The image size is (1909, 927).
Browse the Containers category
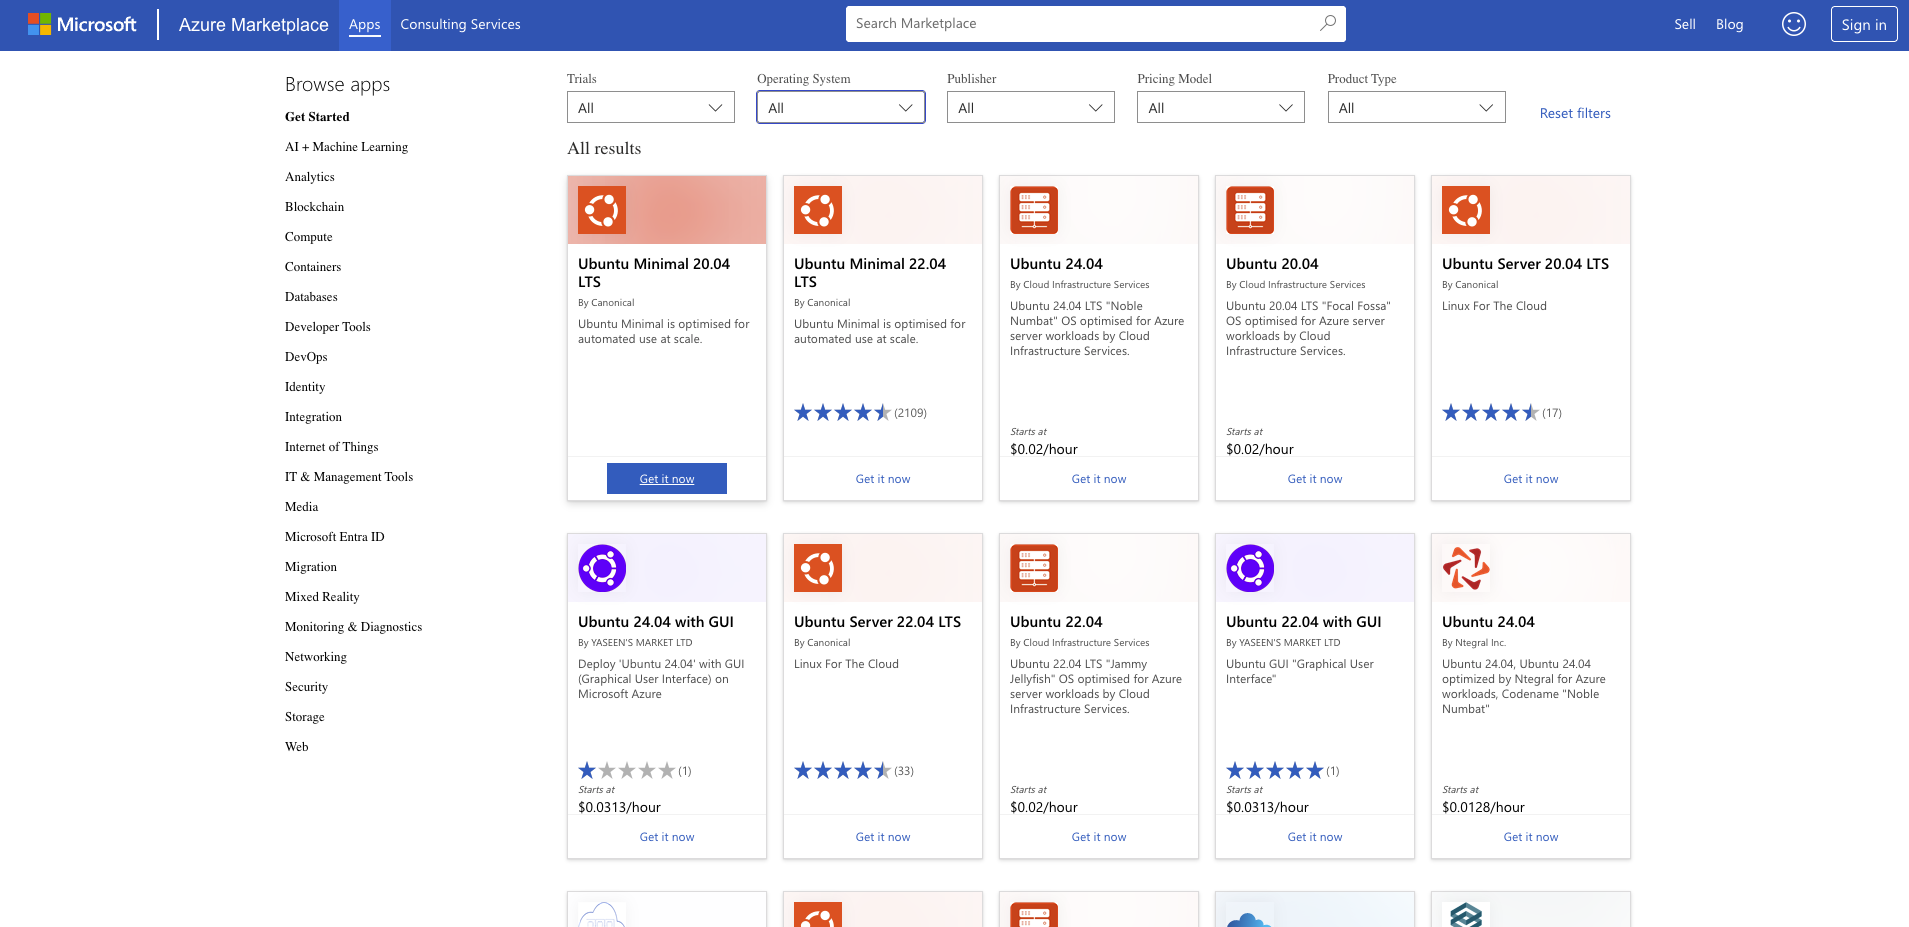(313, 267)
